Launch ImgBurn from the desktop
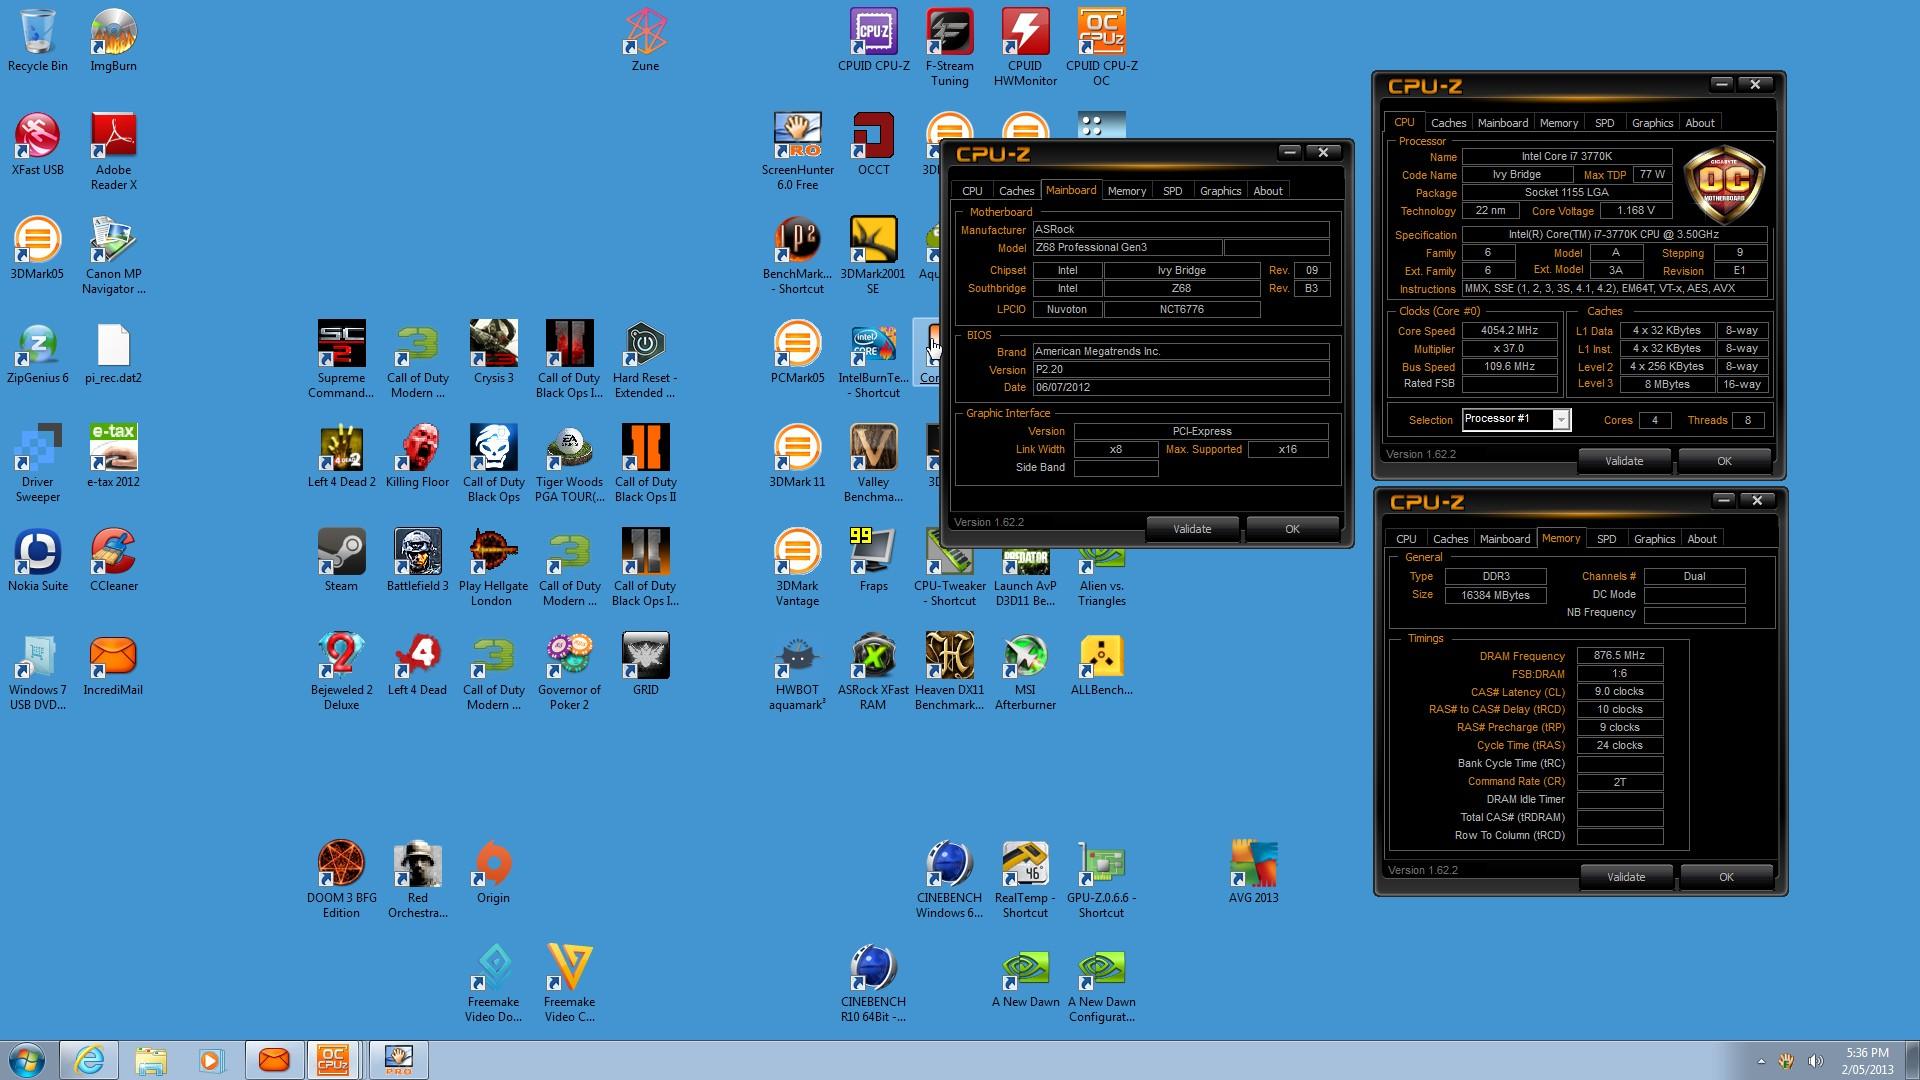This screenshot has width=1920, height=1080. (x=114, y=40)
